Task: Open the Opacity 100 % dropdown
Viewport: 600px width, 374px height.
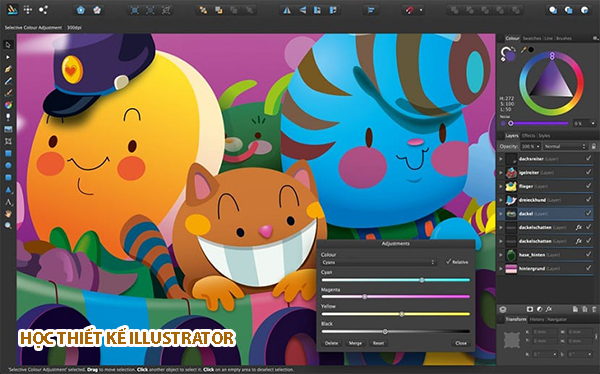Action: coord(530,146)
